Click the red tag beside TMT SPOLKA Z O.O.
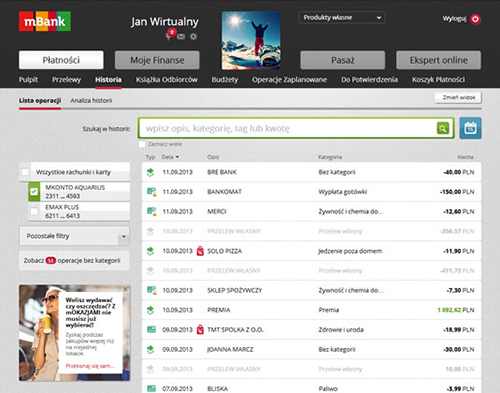The height and width of the screenshot is (393, 500). 200,330
